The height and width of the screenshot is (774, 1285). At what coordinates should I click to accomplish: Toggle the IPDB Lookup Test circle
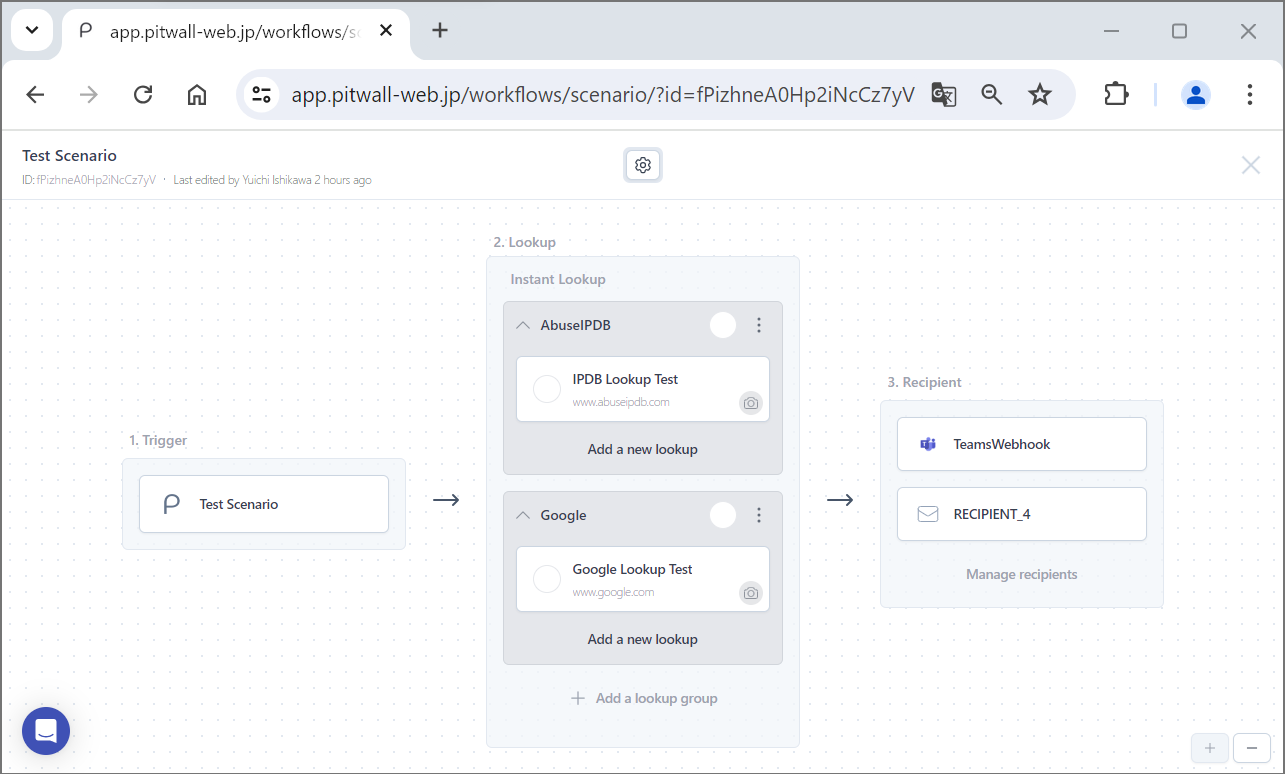pos(547,389)
